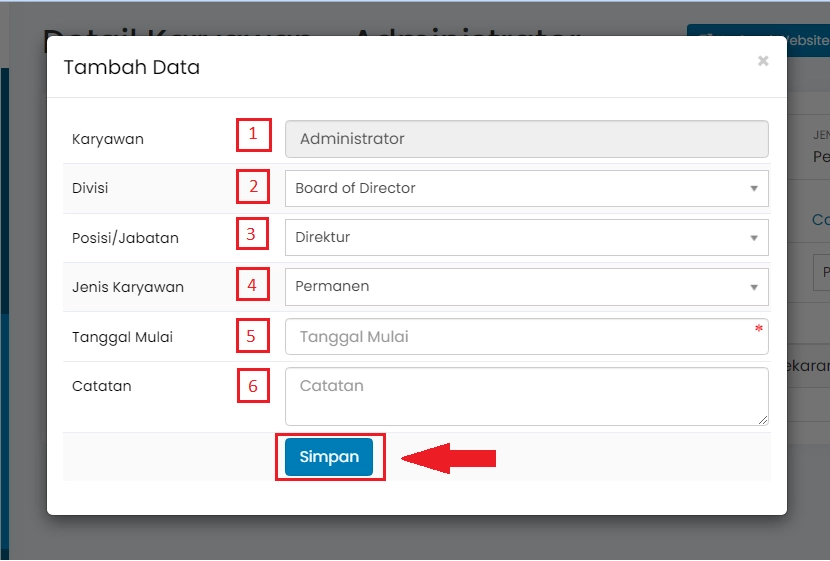Image resolution: width=830 pixels, height=561 pixels.
Task: Grab the Catatan textarea resize handle
Action: point(763,420)
